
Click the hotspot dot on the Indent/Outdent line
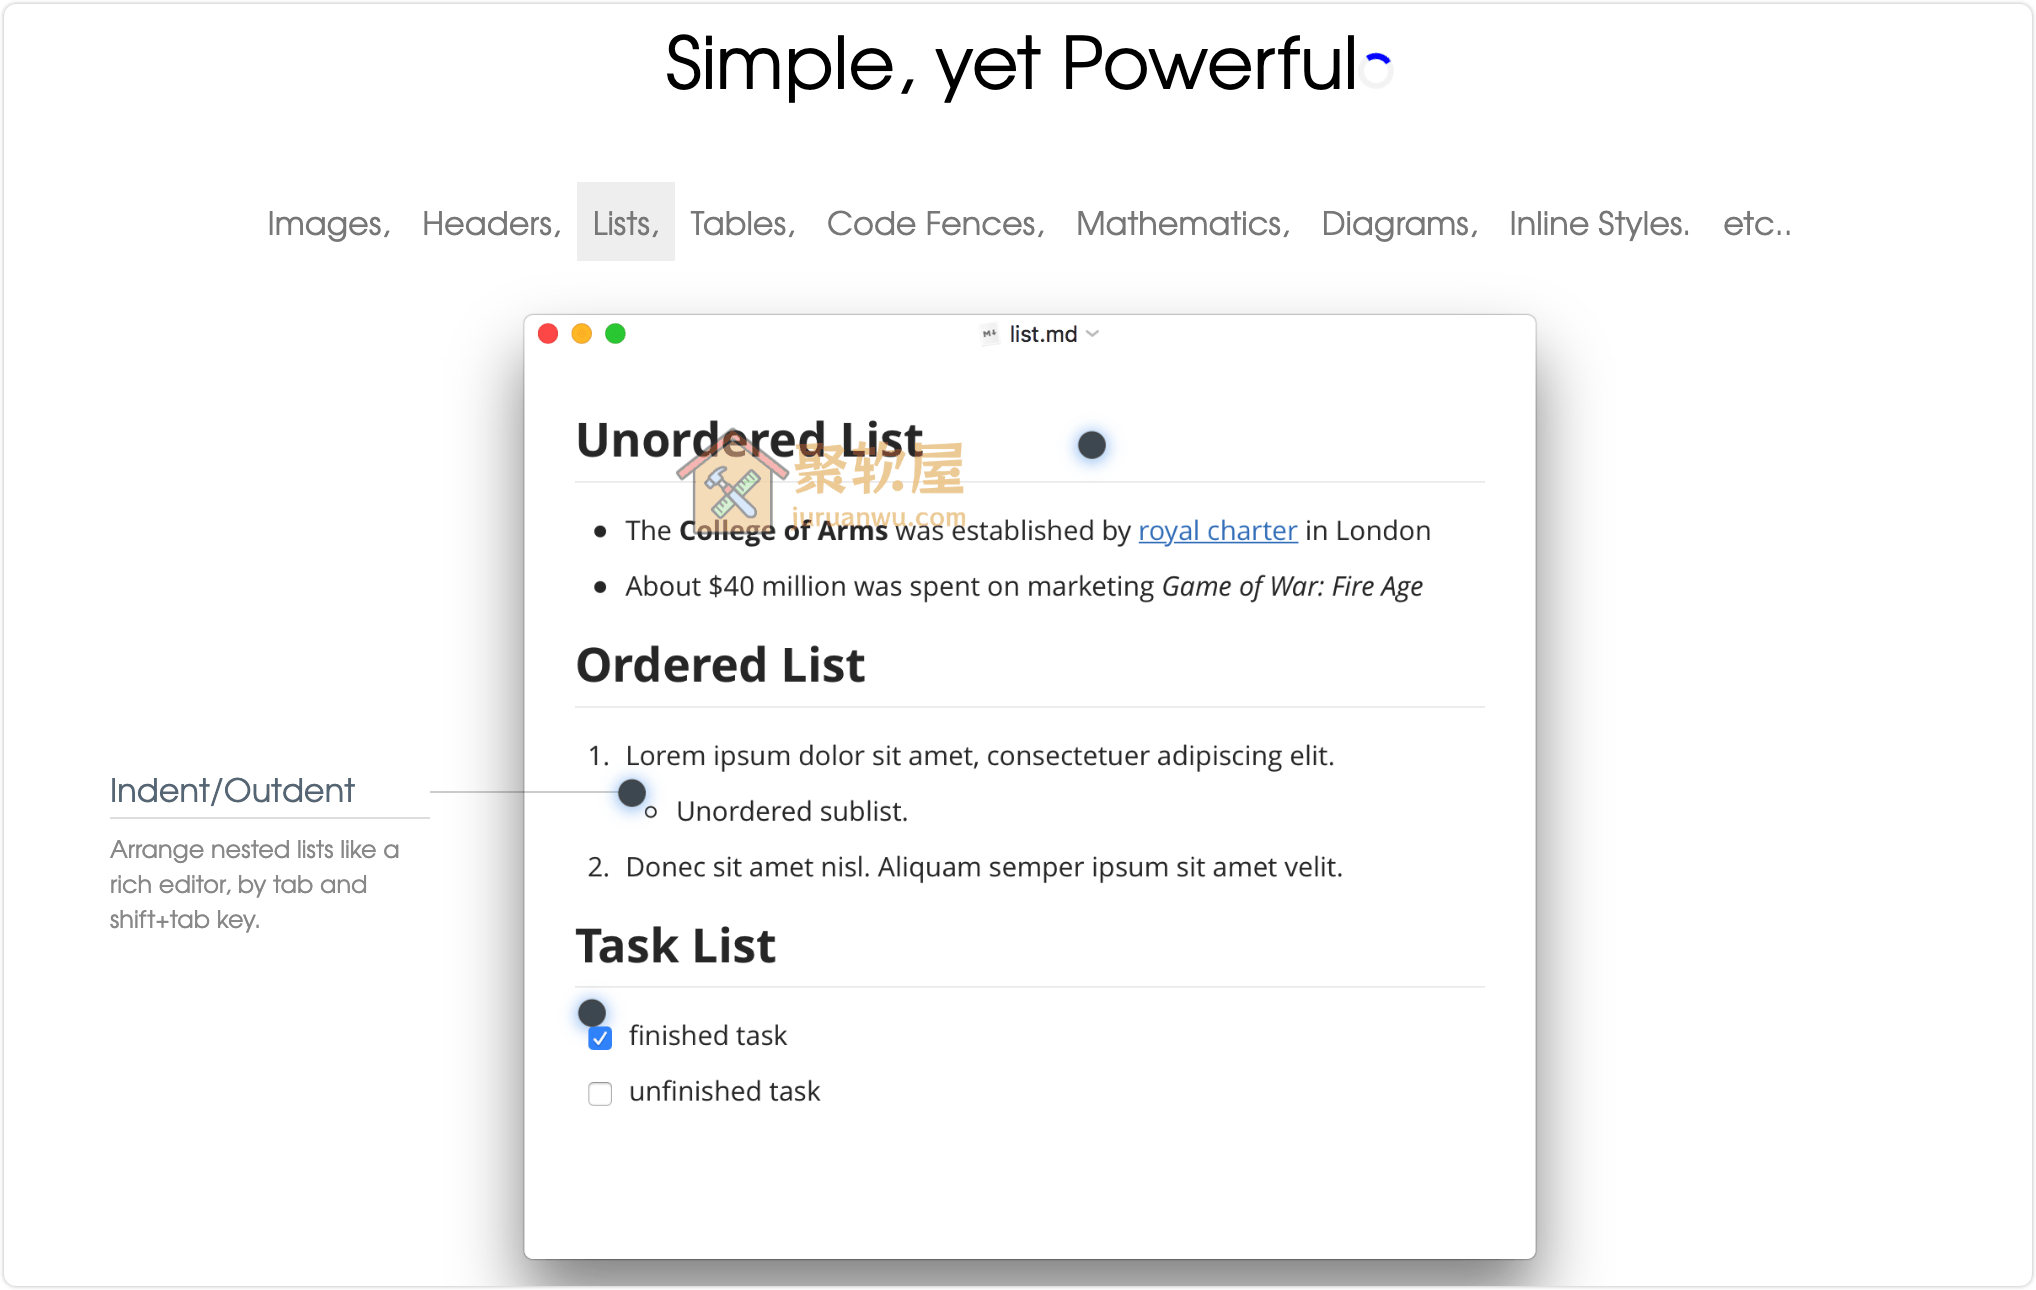click(632, 793)
